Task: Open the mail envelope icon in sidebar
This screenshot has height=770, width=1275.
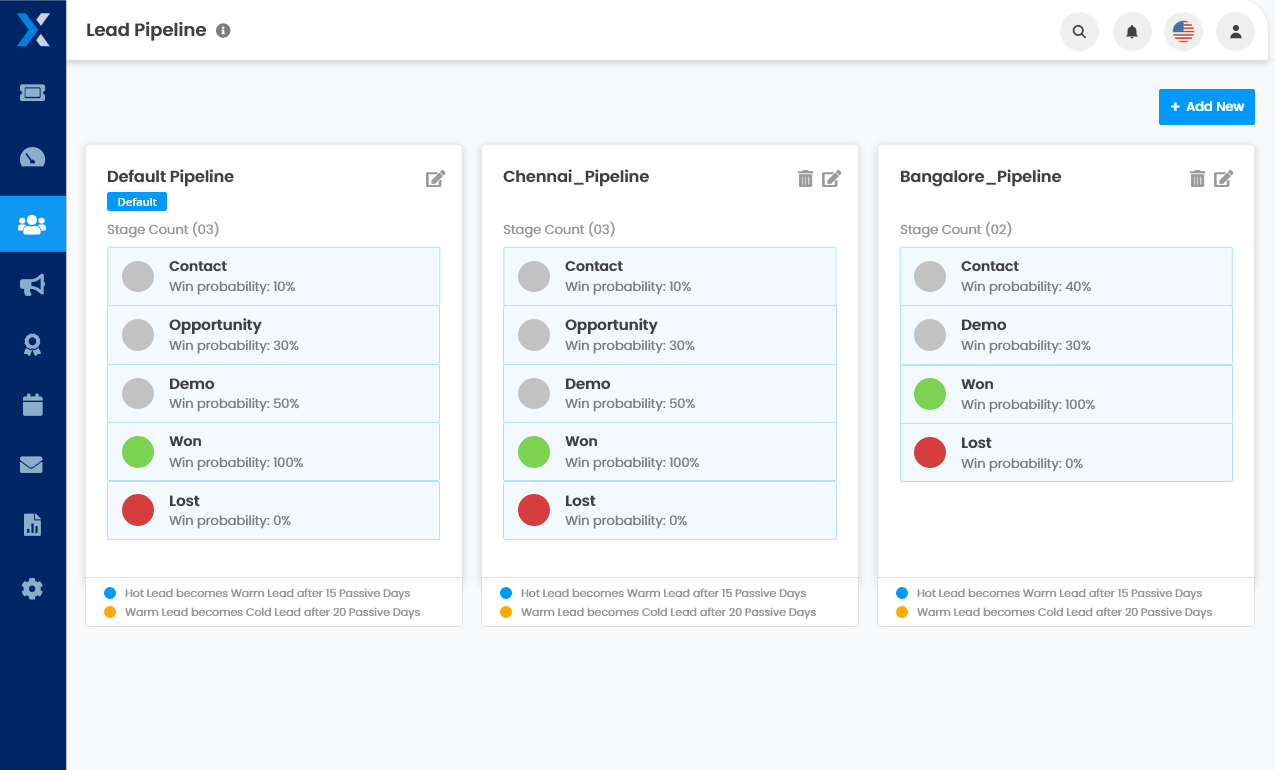Action: (x=32, y=464)
